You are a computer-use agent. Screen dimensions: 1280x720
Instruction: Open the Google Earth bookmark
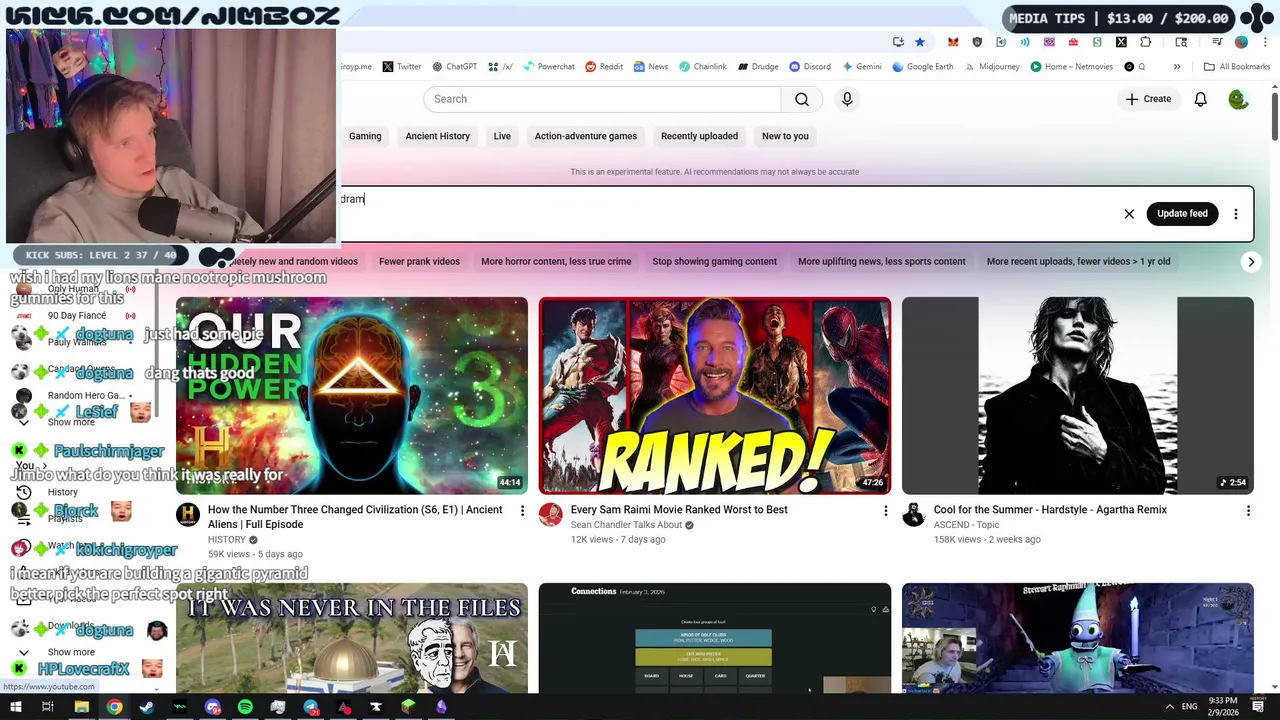pyautogui.click(x=923, y=67)
